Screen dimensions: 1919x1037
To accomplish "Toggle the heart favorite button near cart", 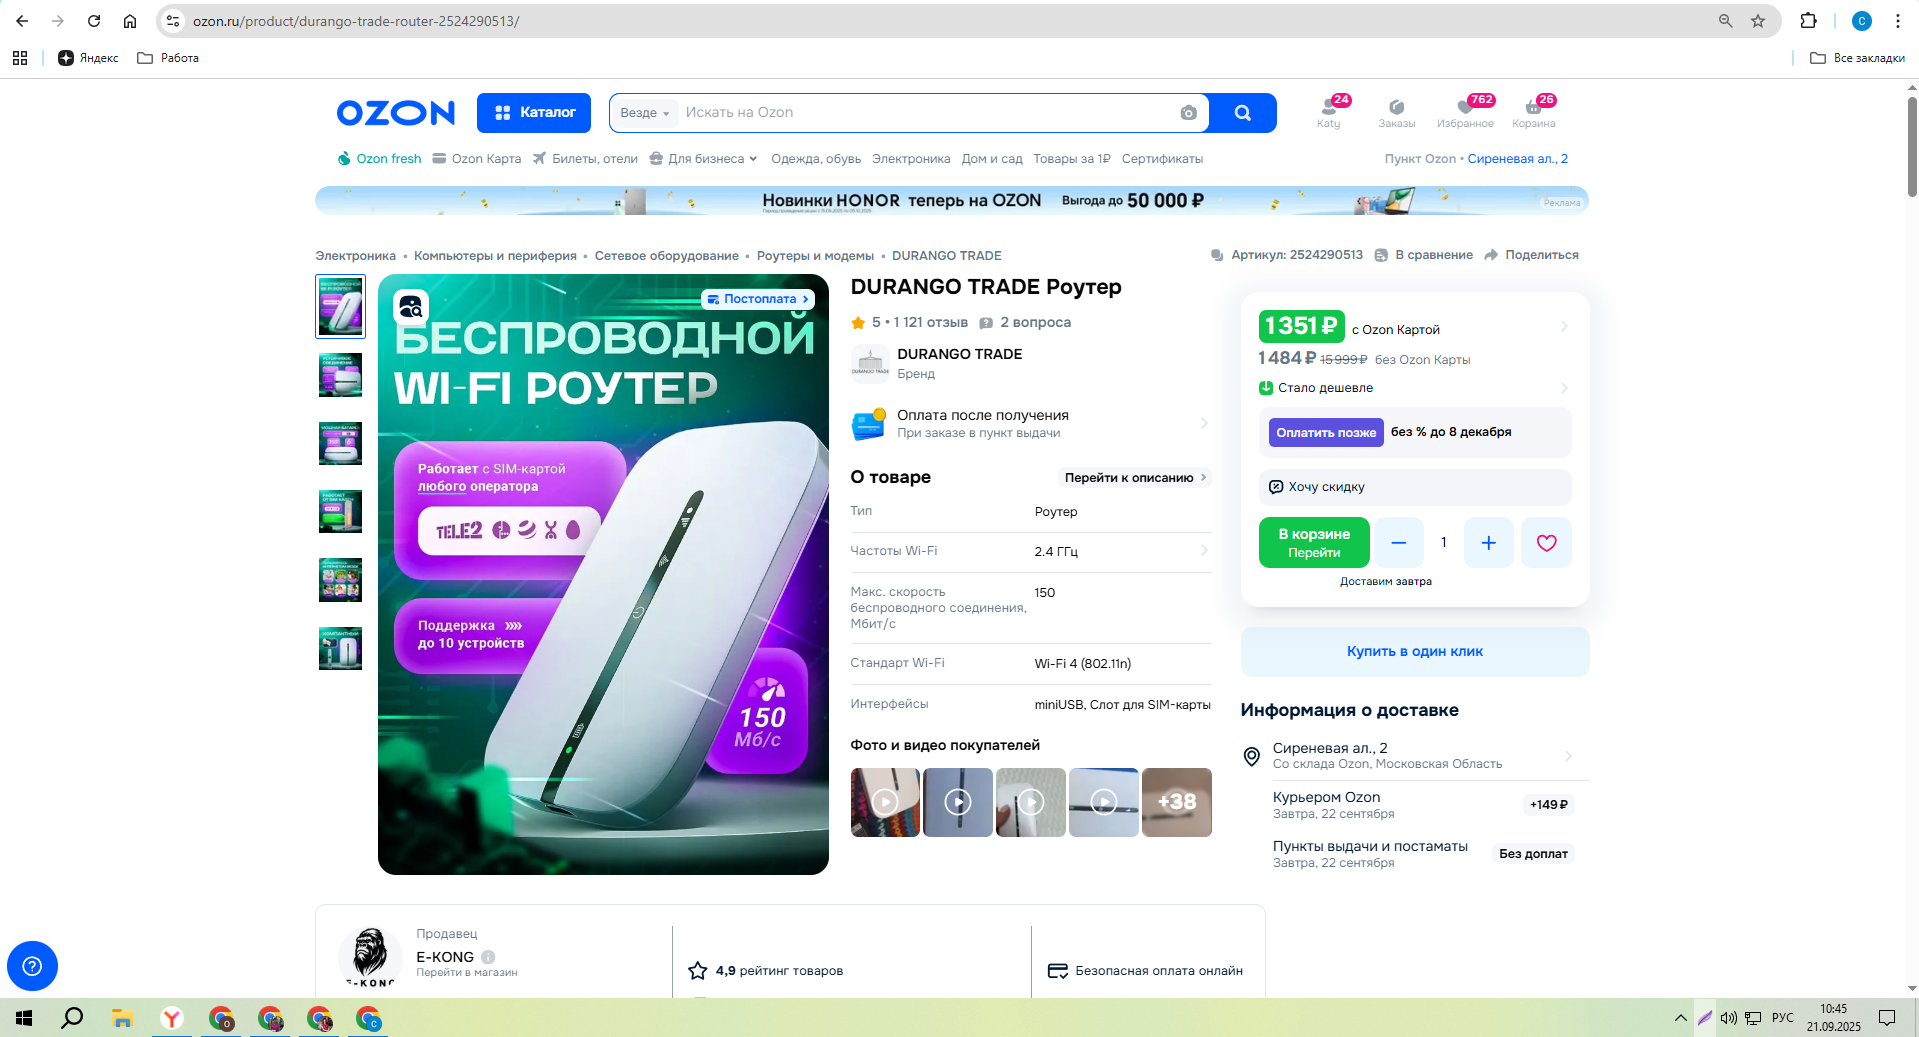I will point(1546,543).
